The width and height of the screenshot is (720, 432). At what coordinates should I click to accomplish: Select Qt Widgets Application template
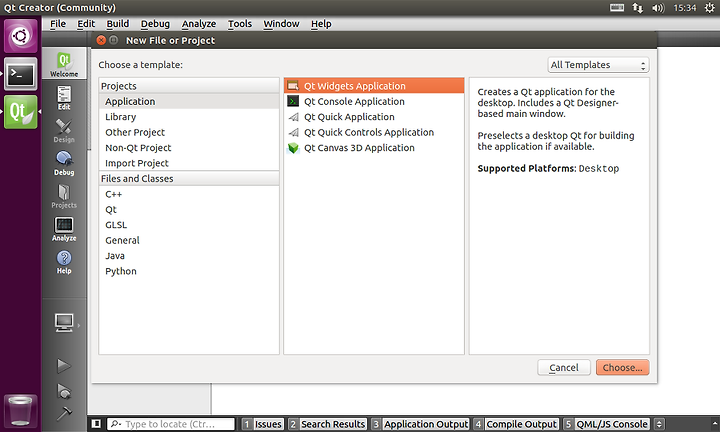click(374, 86)
